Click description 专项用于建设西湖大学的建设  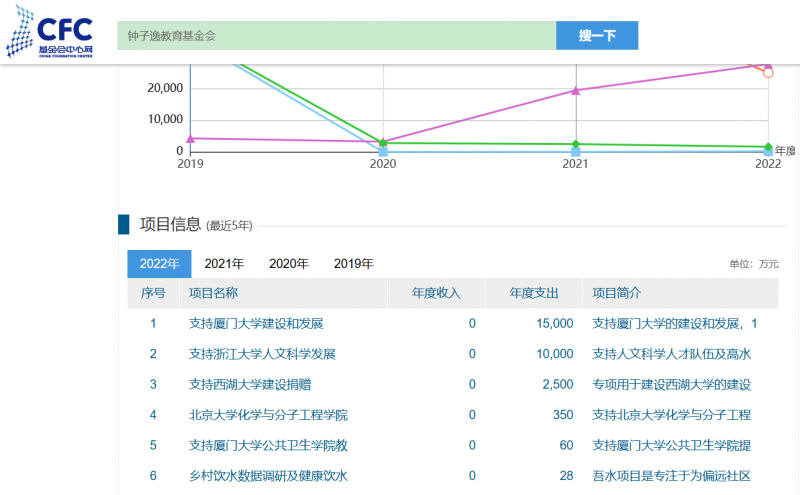coord(671,384)
